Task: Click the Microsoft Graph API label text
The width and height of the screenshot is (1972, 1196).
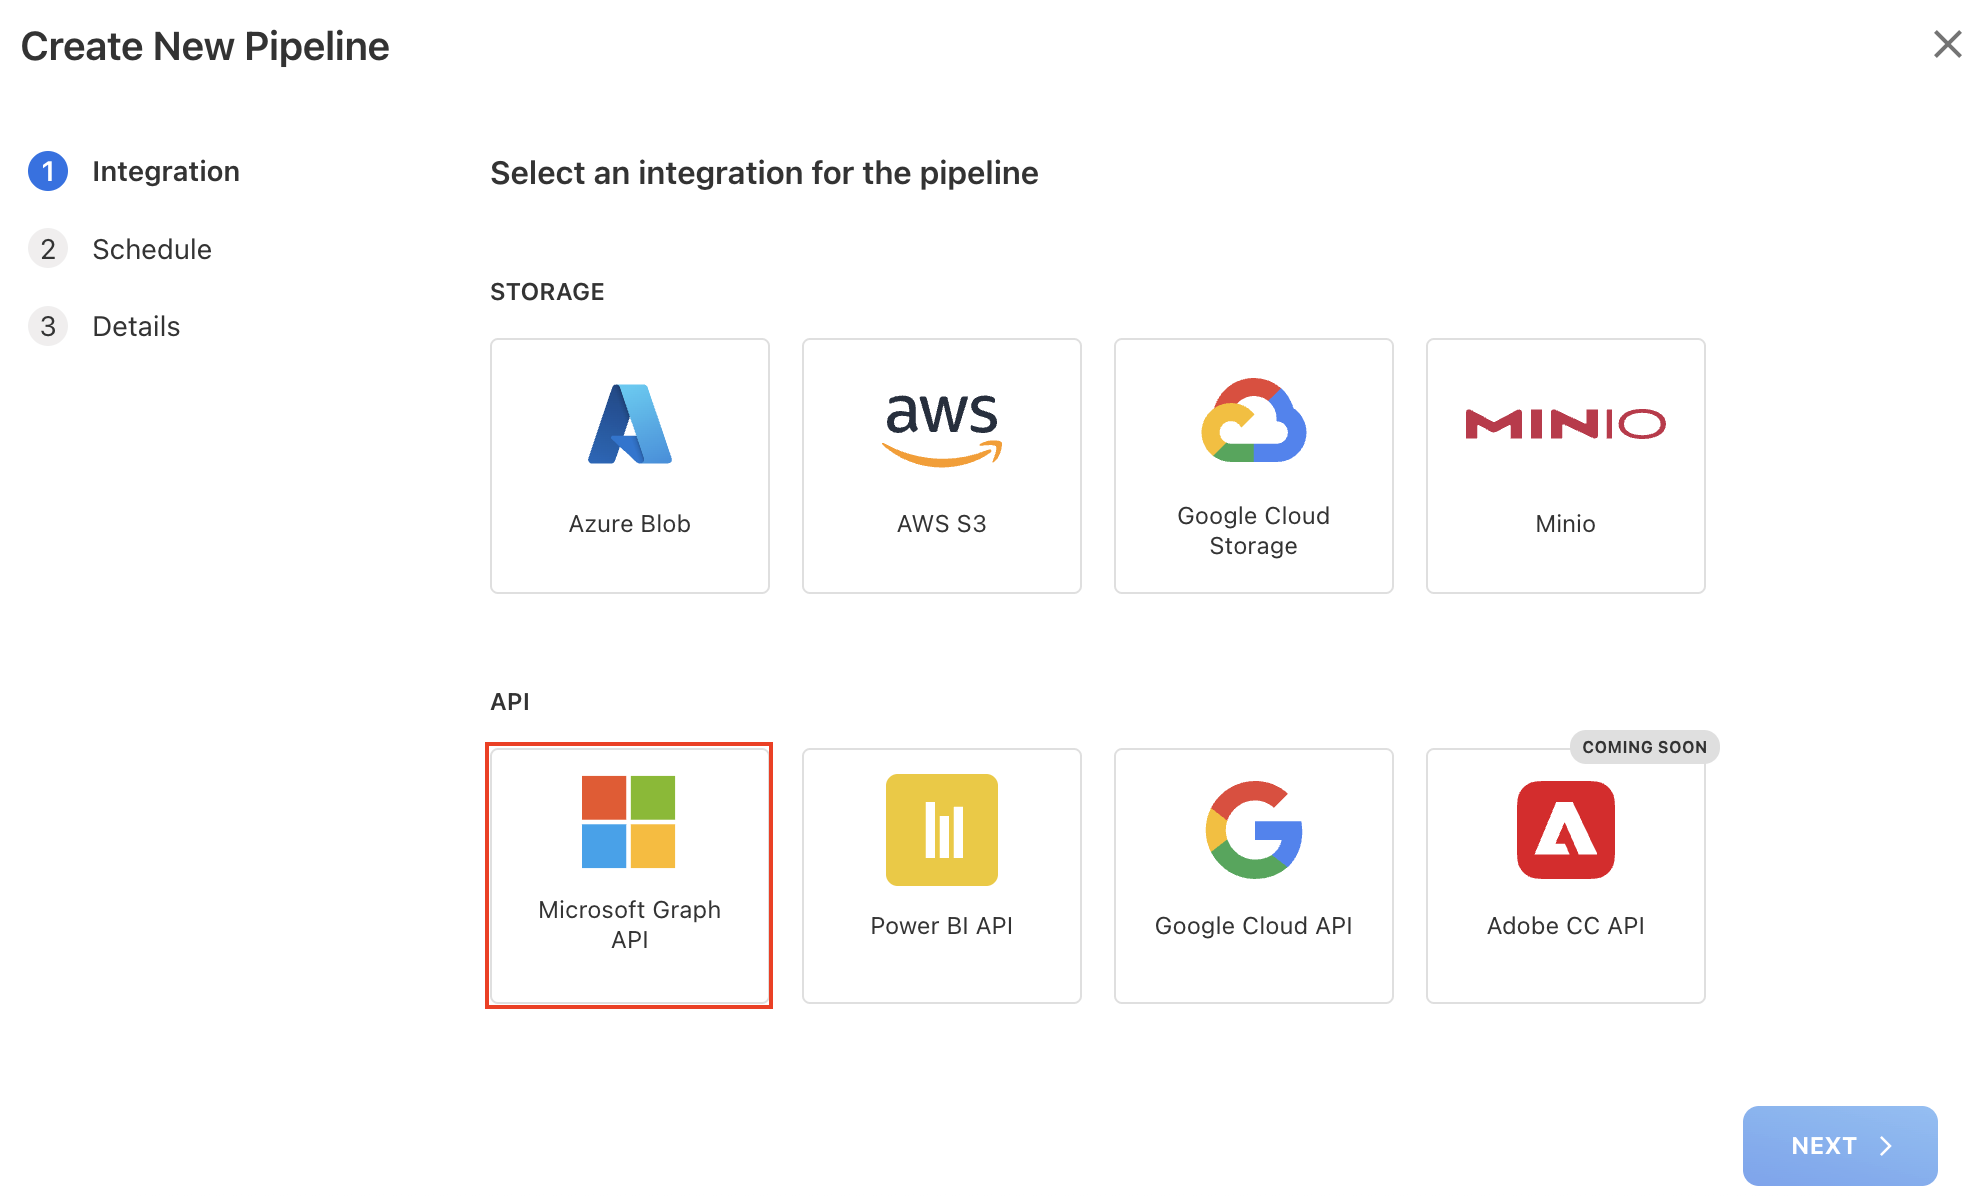Action: 630,925
